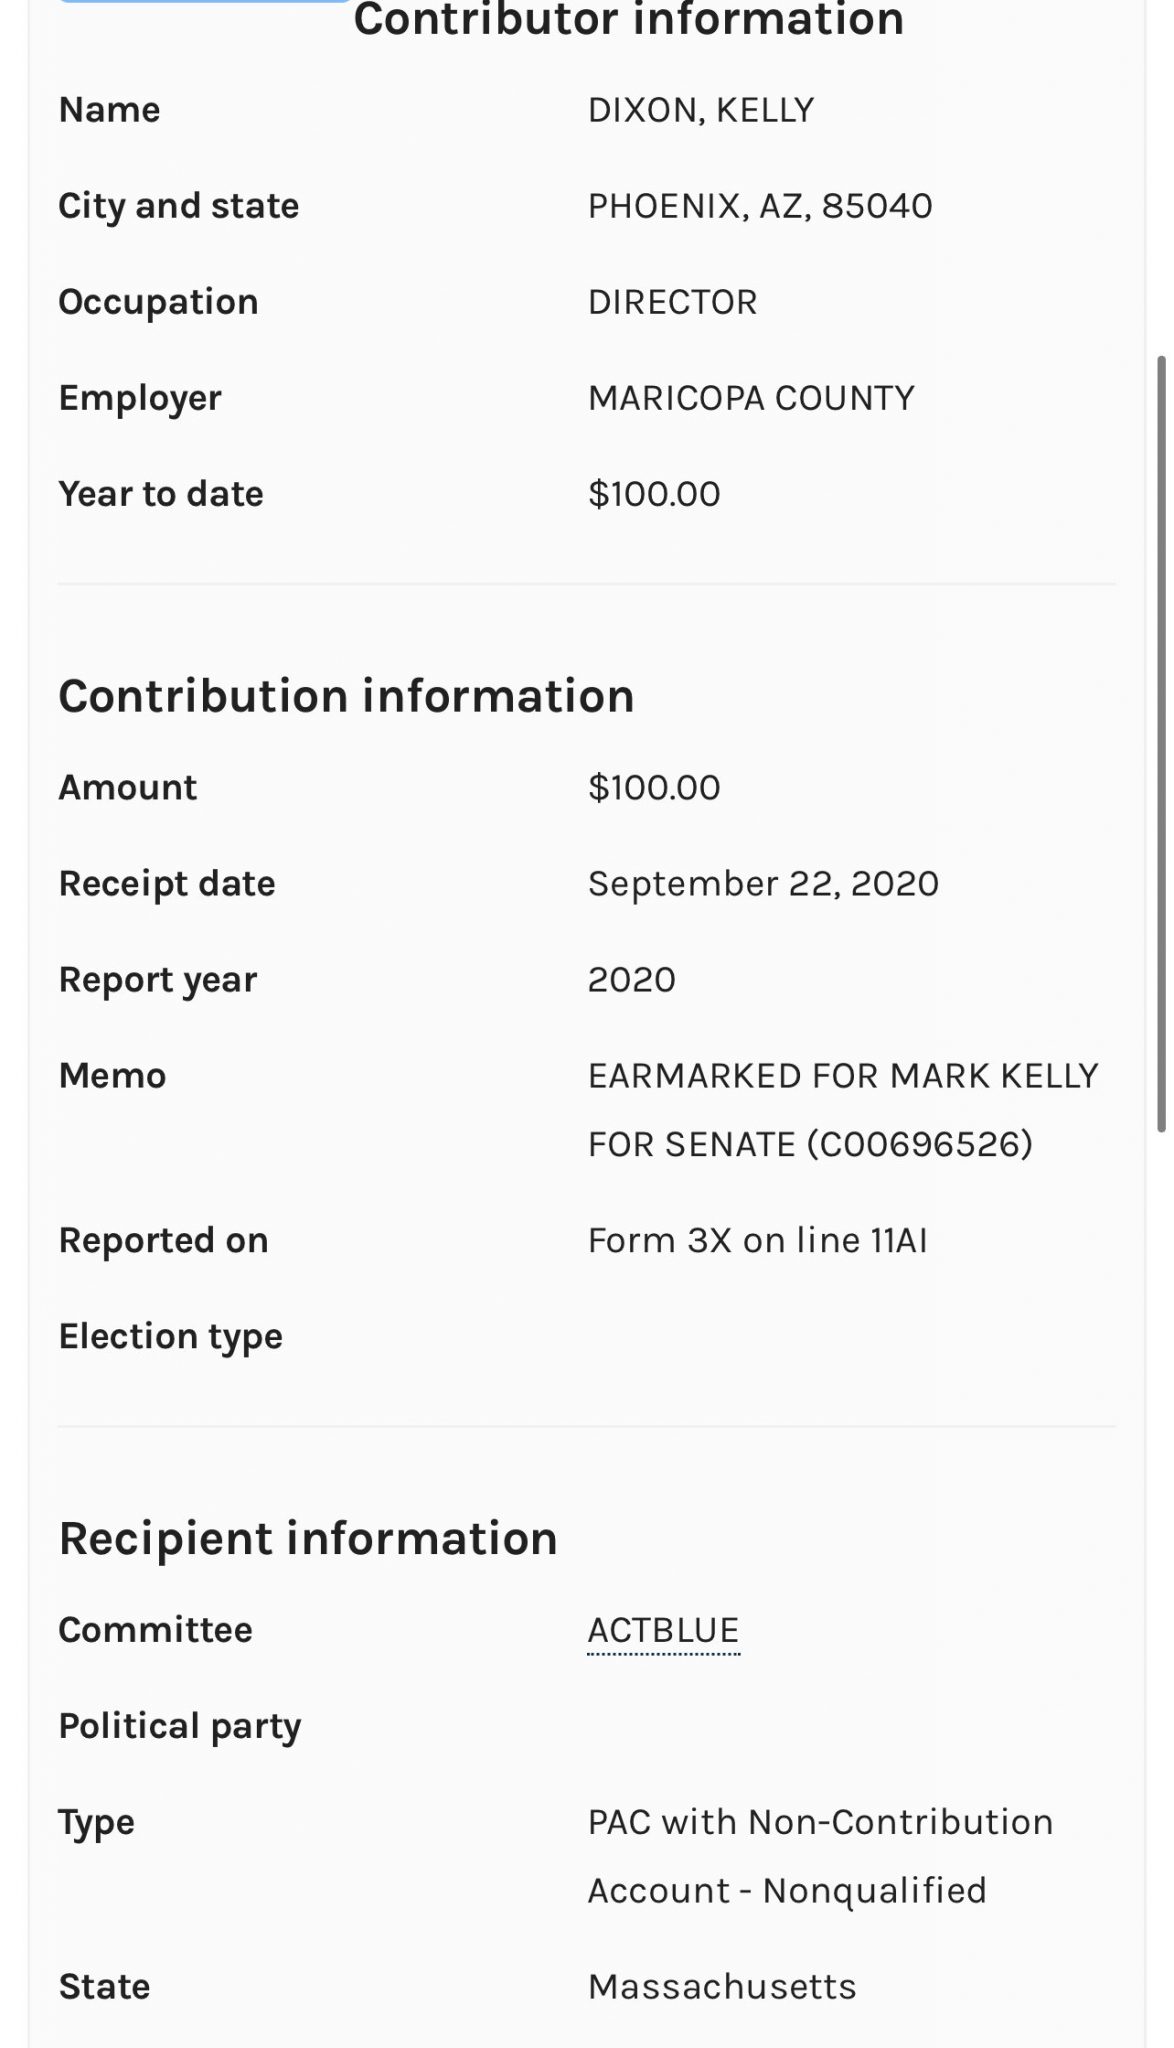
Task: Click the Contribution information heading
Action: 346,696
